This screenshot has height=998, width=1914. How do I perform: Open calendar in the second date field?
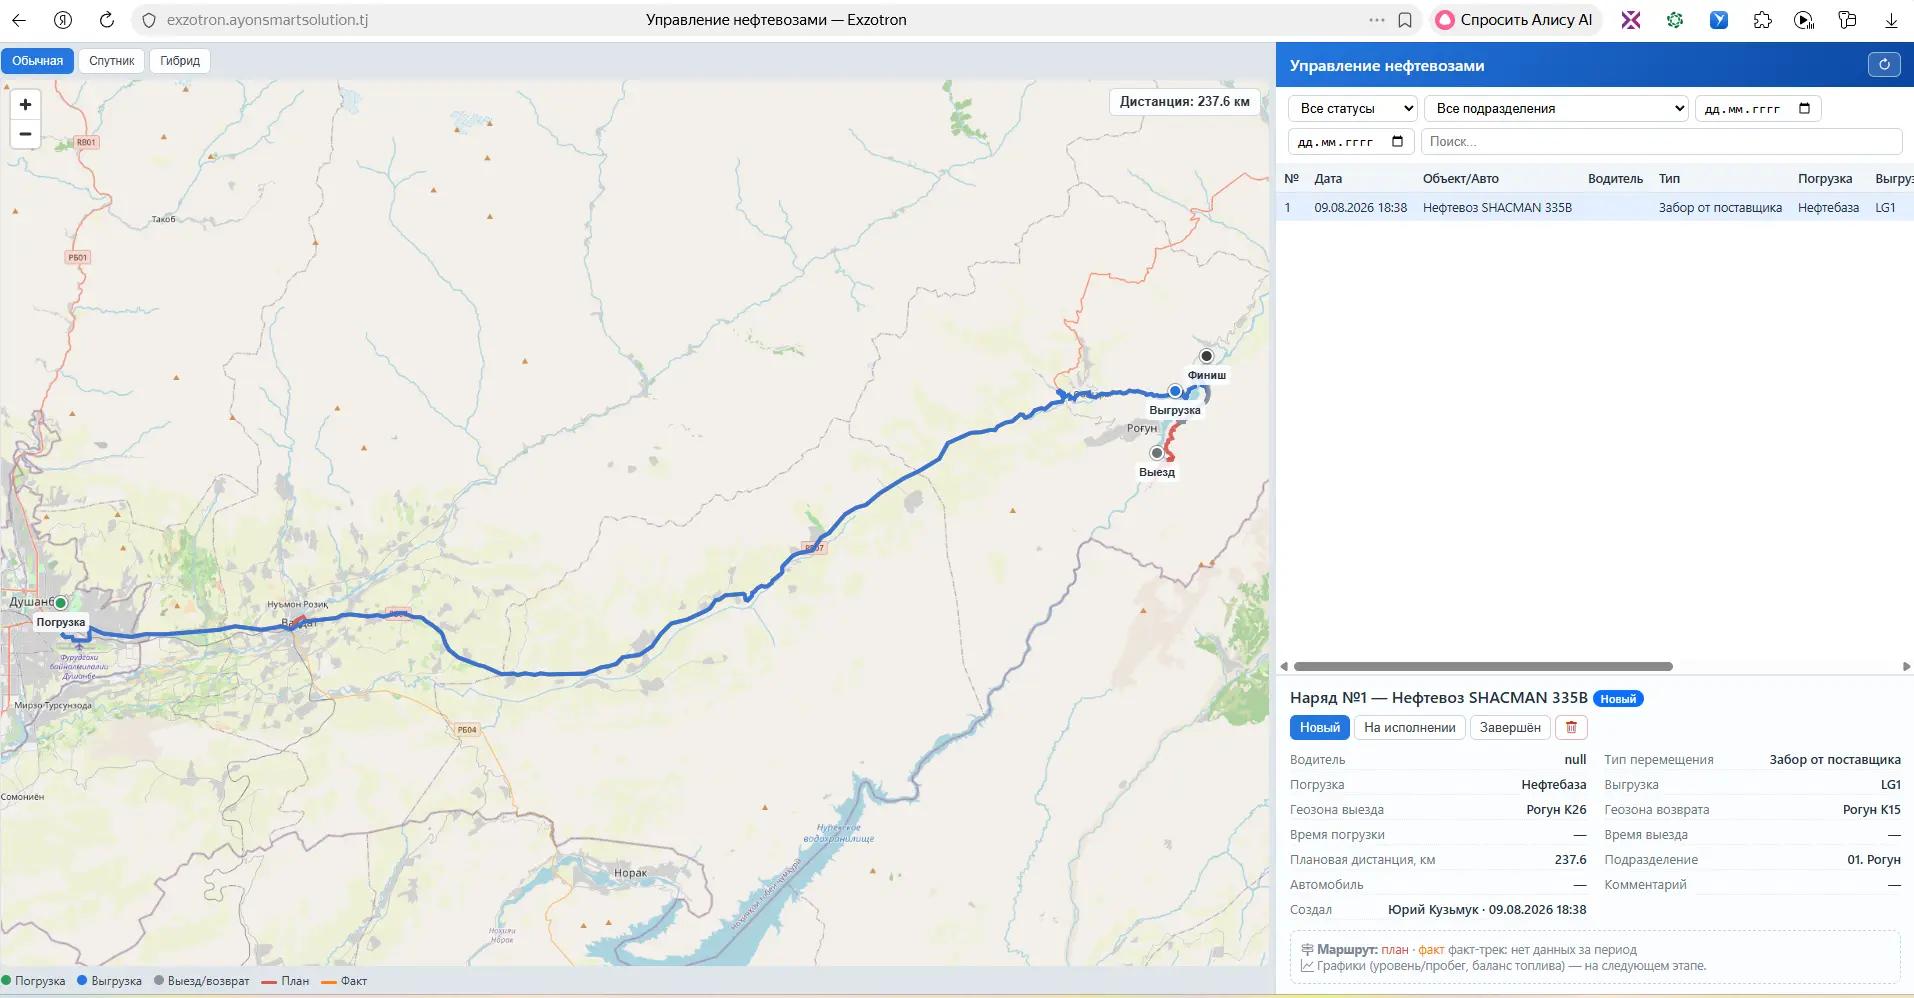pos(1397,141)
